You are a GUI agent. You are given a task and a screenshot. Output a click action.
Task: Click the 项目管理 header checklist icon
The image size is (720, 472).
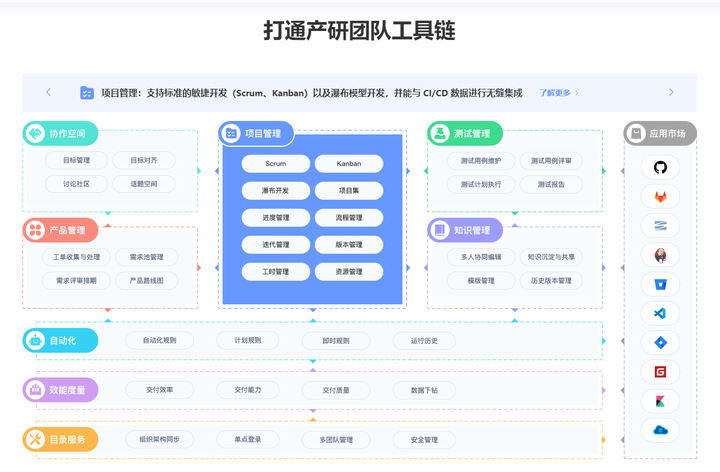231,134
